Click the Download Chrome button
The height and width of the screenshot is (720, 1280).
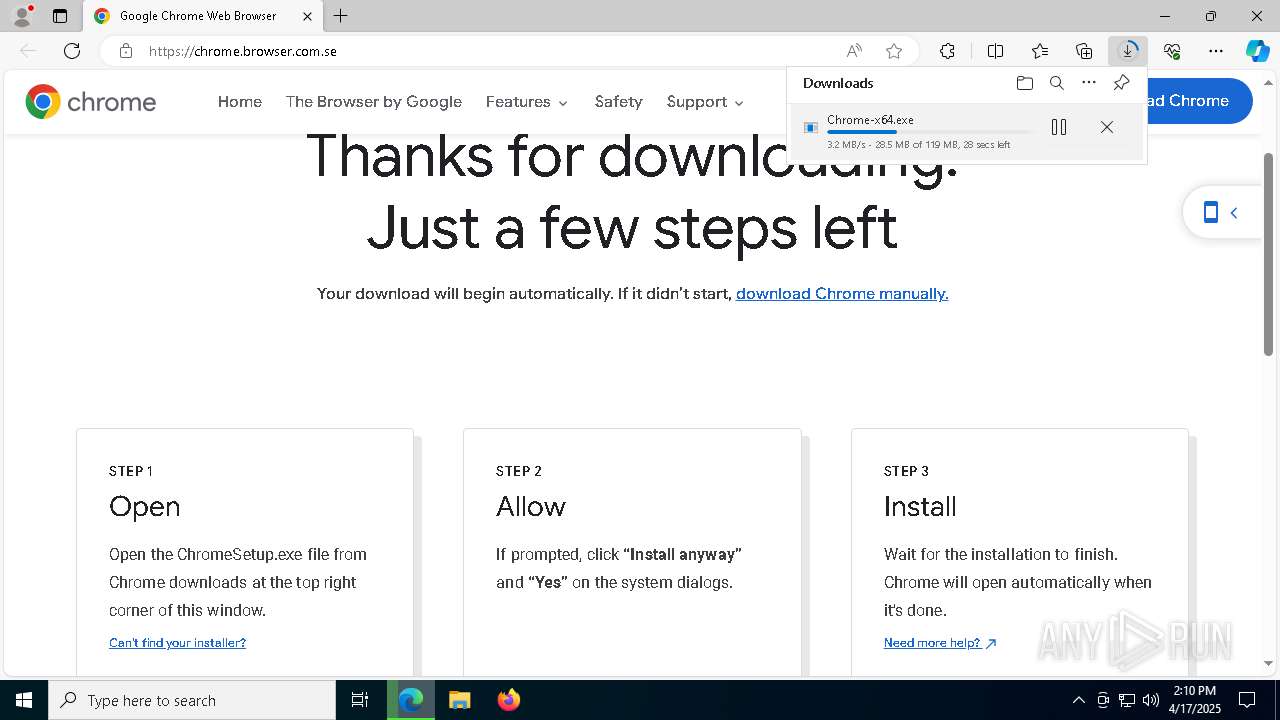(x=1198, y=101)
